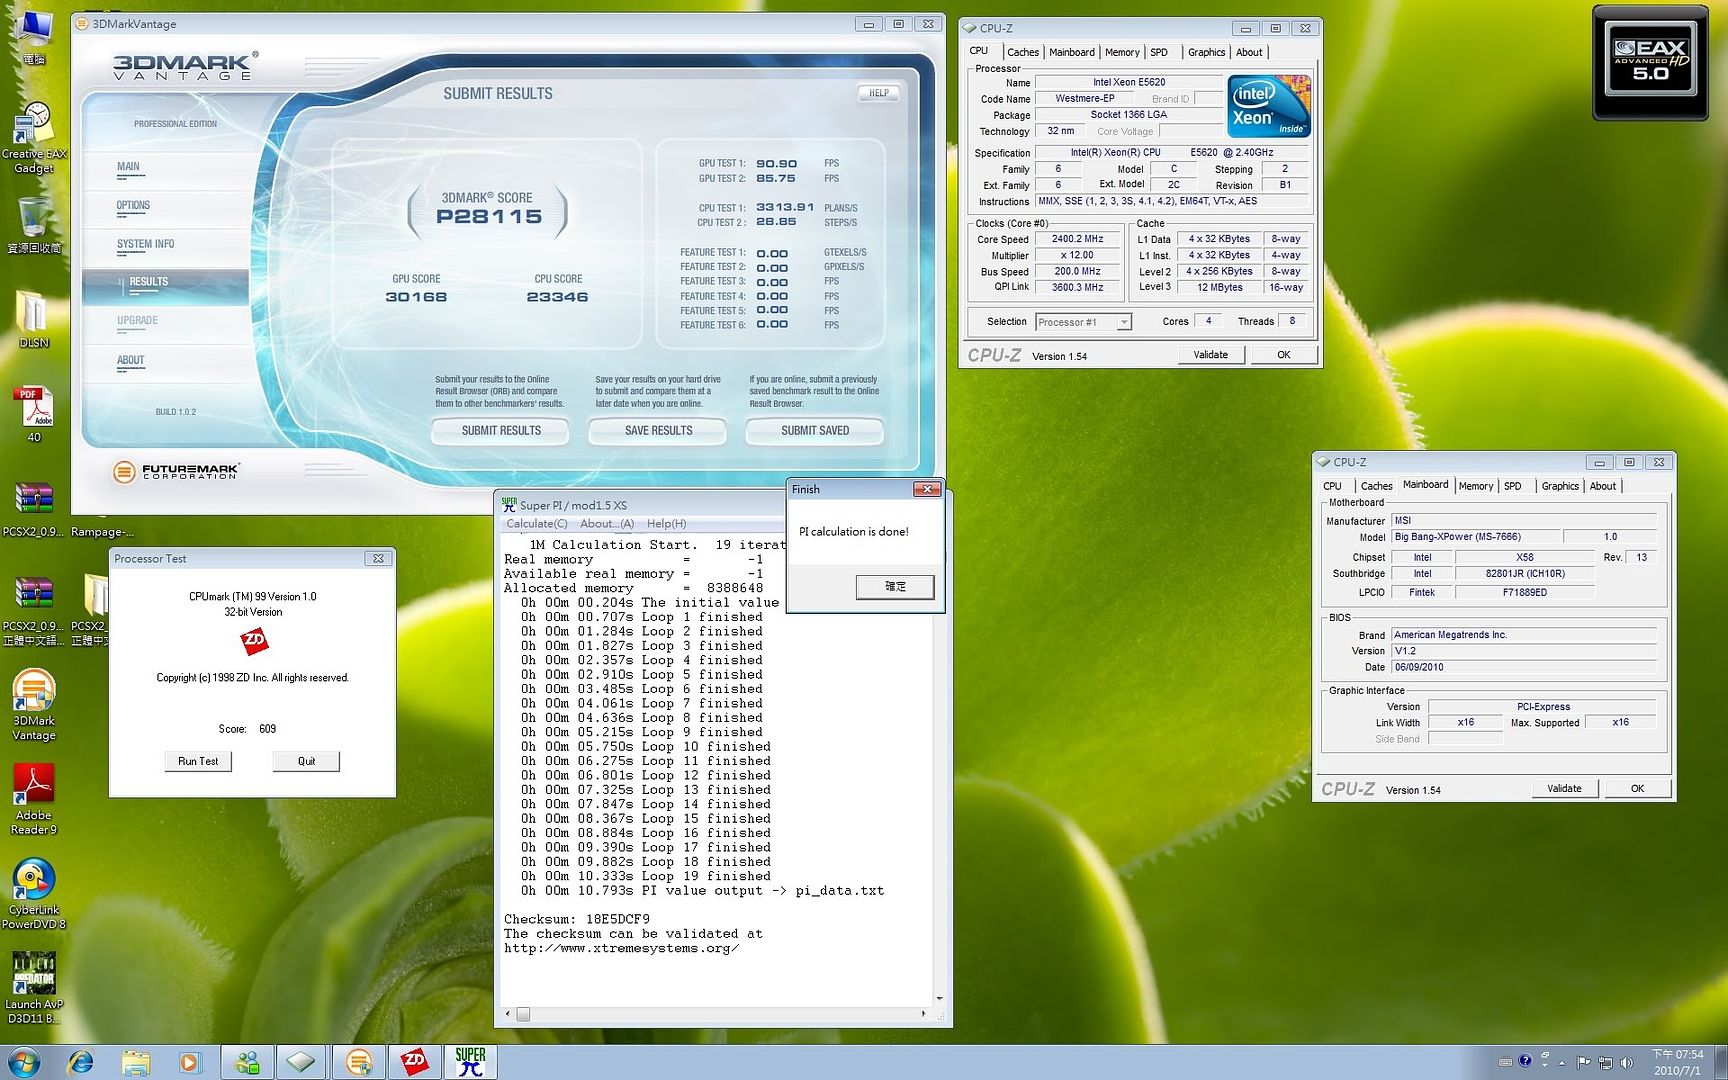Click the Super PI taskbar button
This screenshot has width=1728, height=1080.
(x=470, y=1062)
